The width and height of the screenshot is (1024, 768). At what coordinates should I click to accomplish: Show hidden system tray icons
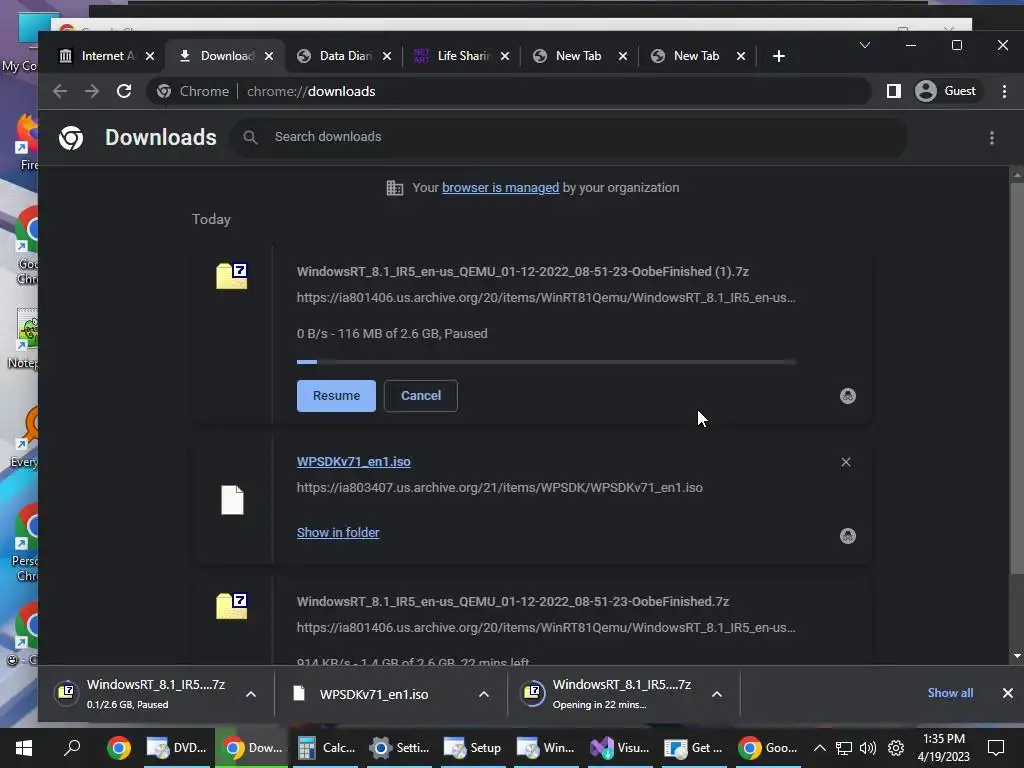click(x=820, y=748)
